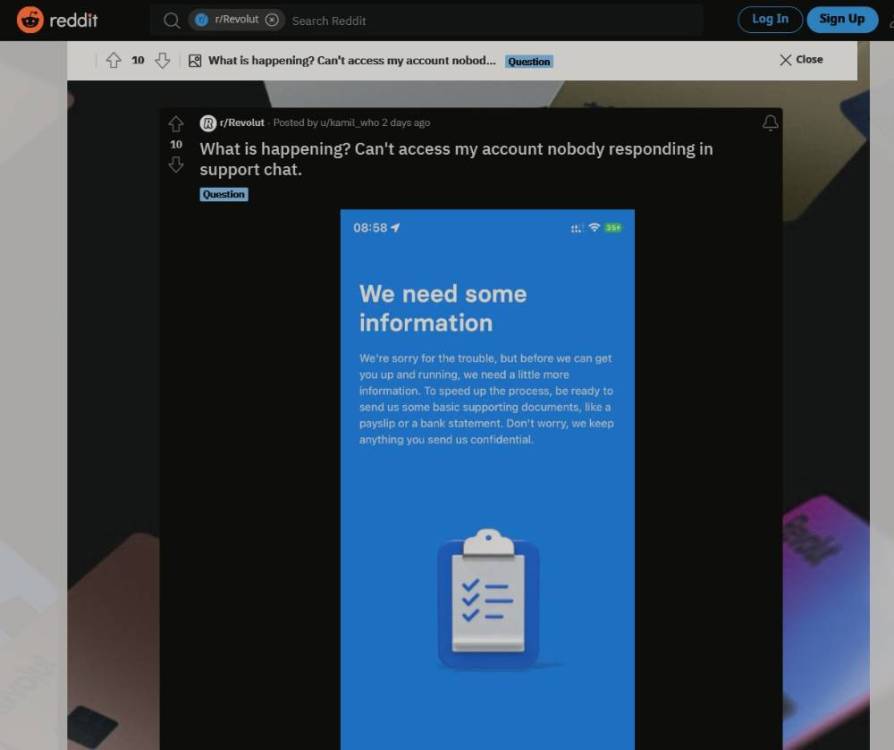Open the r/Revolut subreddit link
894x750 pixels.
click(x=242, y=123)
